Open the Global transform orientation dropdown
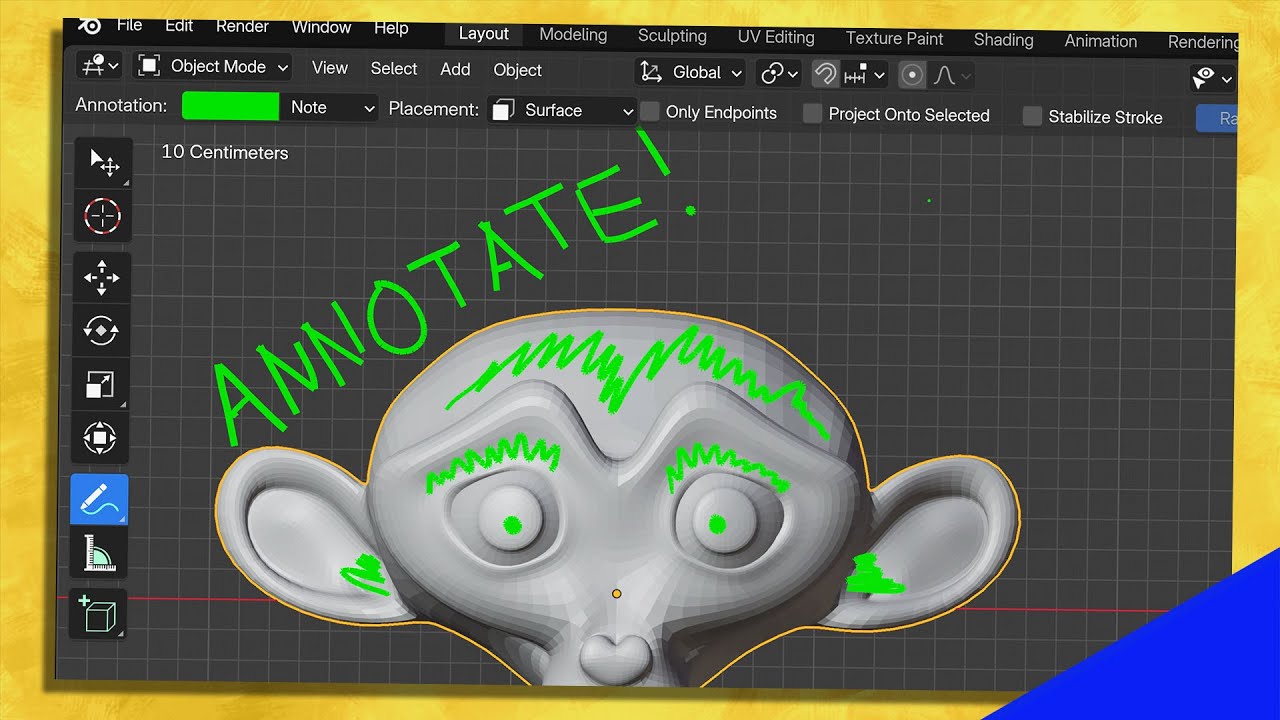1280x720 pixels. pos(690,72)
